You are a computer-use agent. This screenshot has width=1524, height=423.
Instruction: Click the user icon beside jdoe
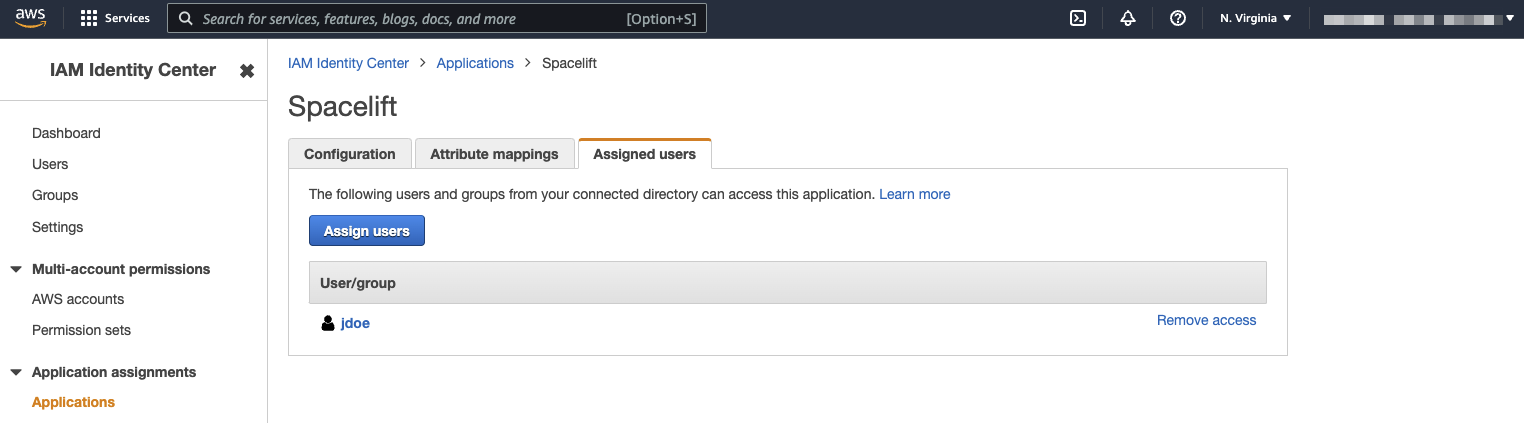328,323
